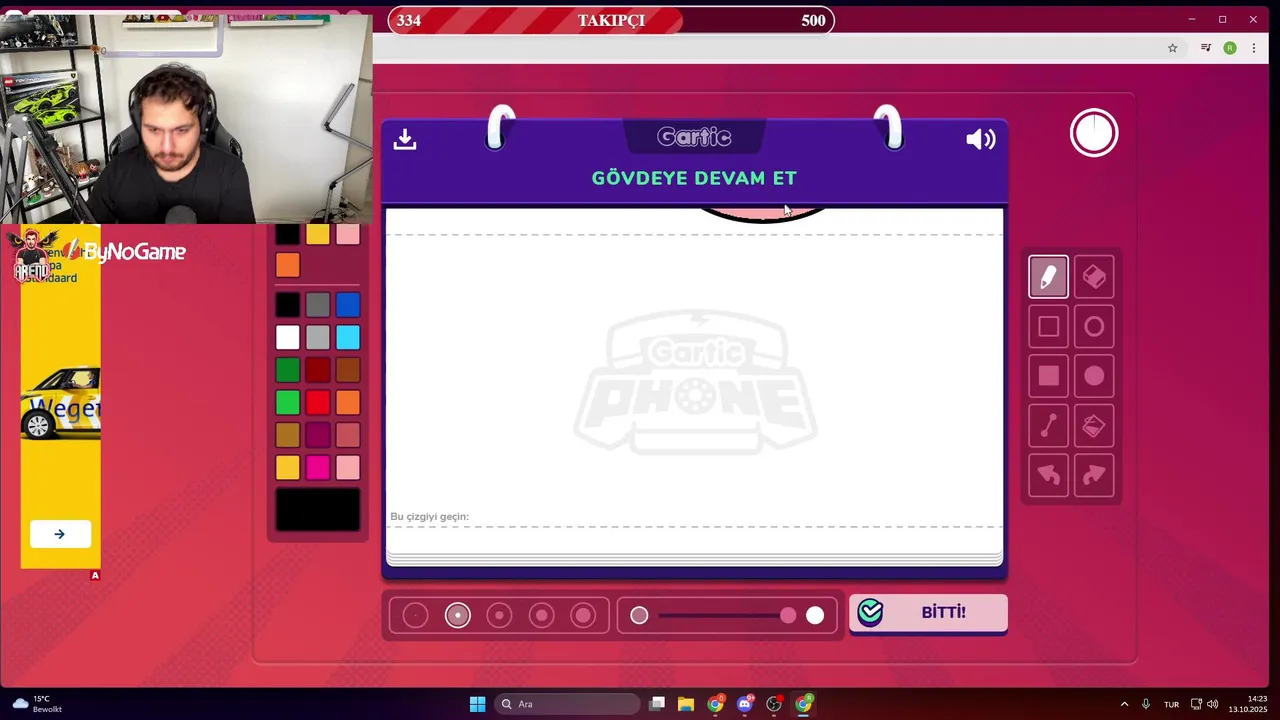Open volume control in the system tray
Viewport: 1280px width, 720px height.
click(1212, 704)
